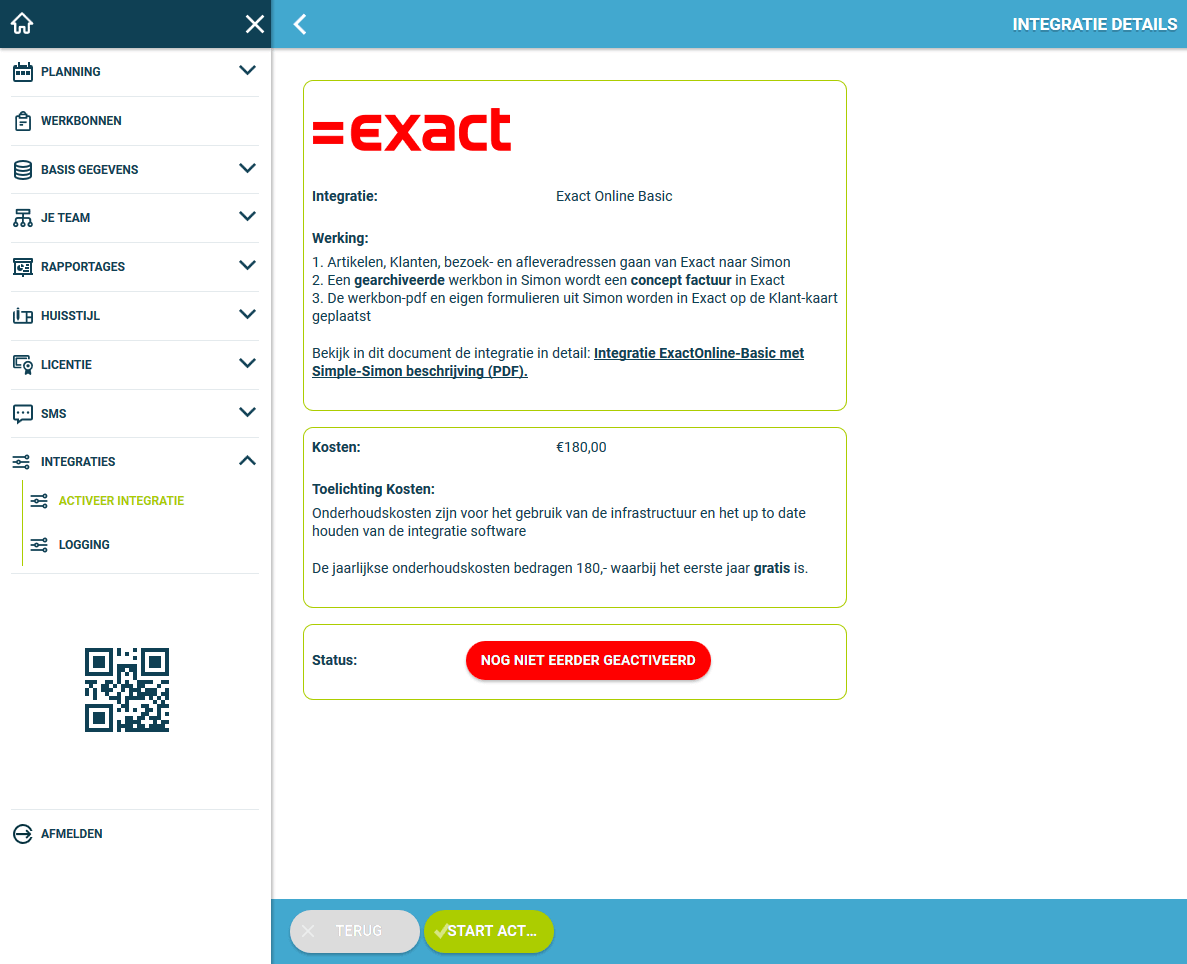The image size is (1187, 964).
Task: Expand the Licentie chevron
Action: click(247, 363)
